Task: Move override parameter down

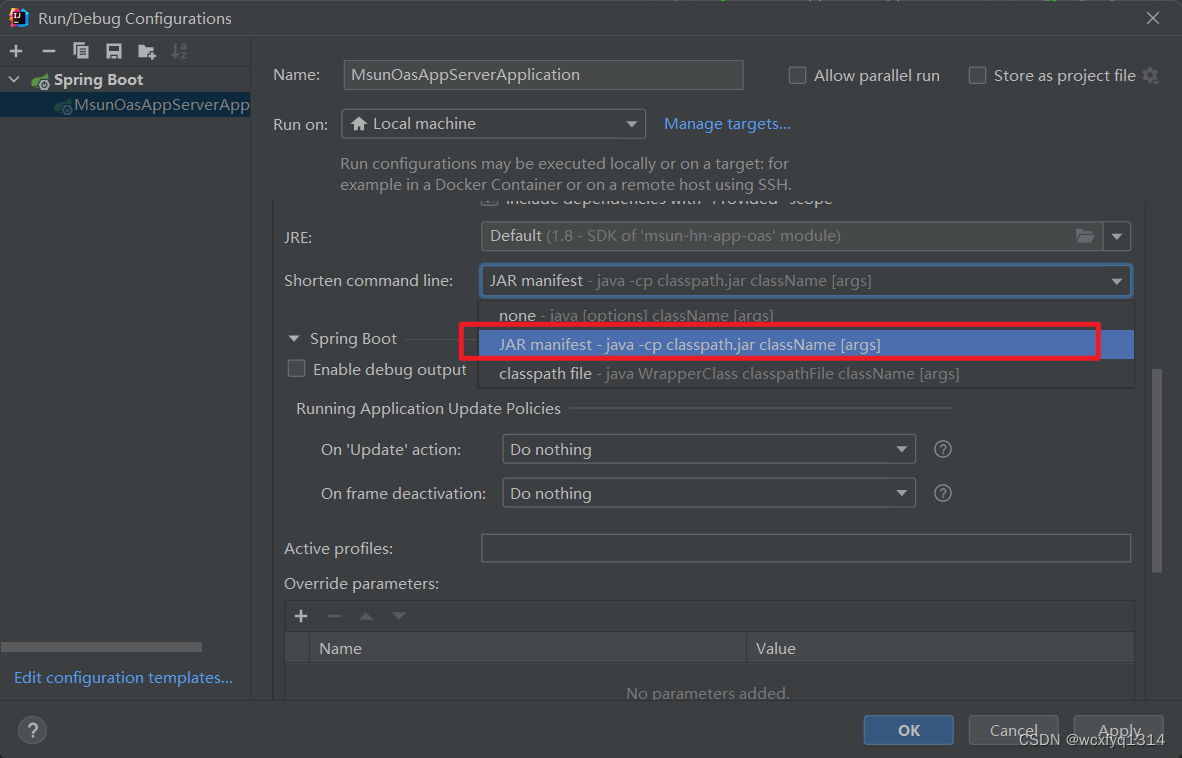Action: 399,616
